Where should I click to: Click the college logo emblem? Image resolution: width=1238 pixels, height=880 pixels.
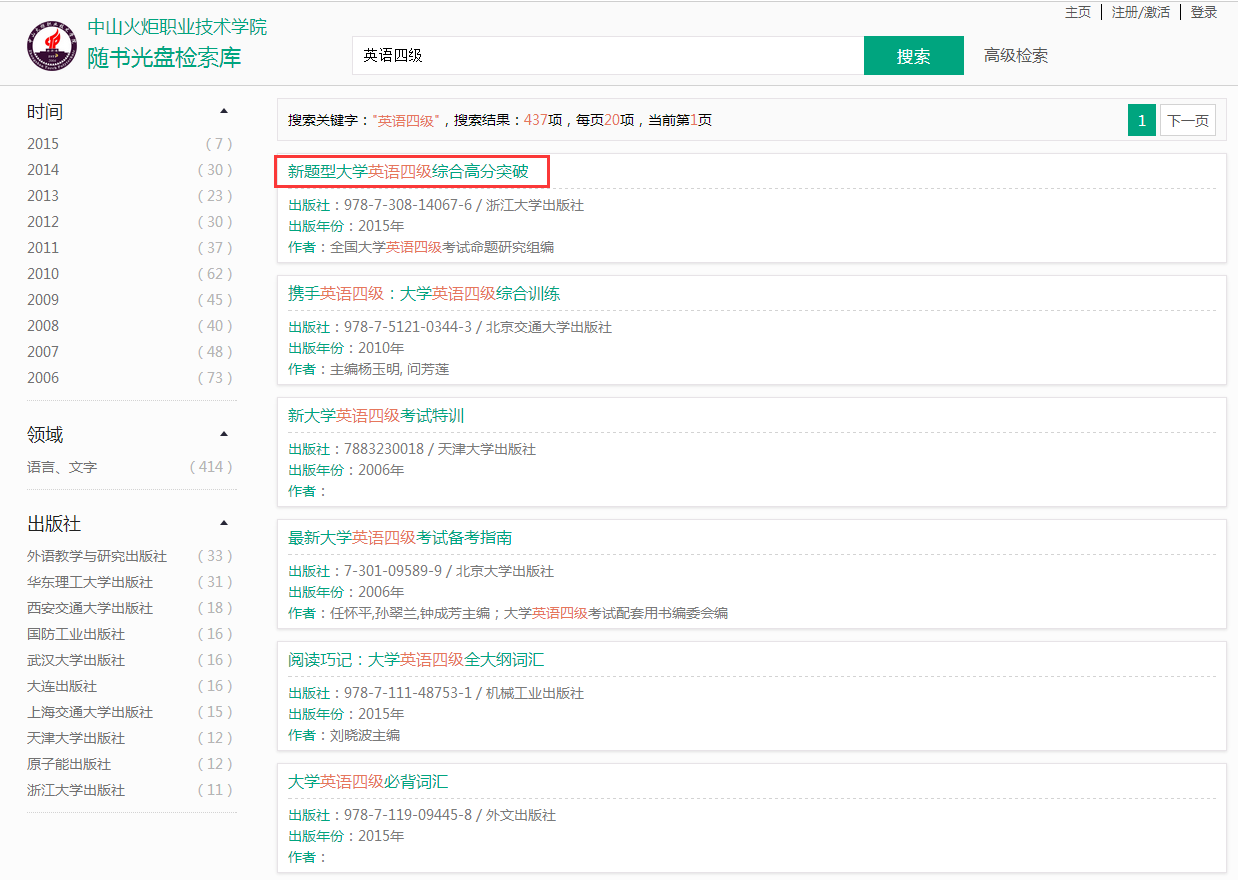[x=52, y=46]
